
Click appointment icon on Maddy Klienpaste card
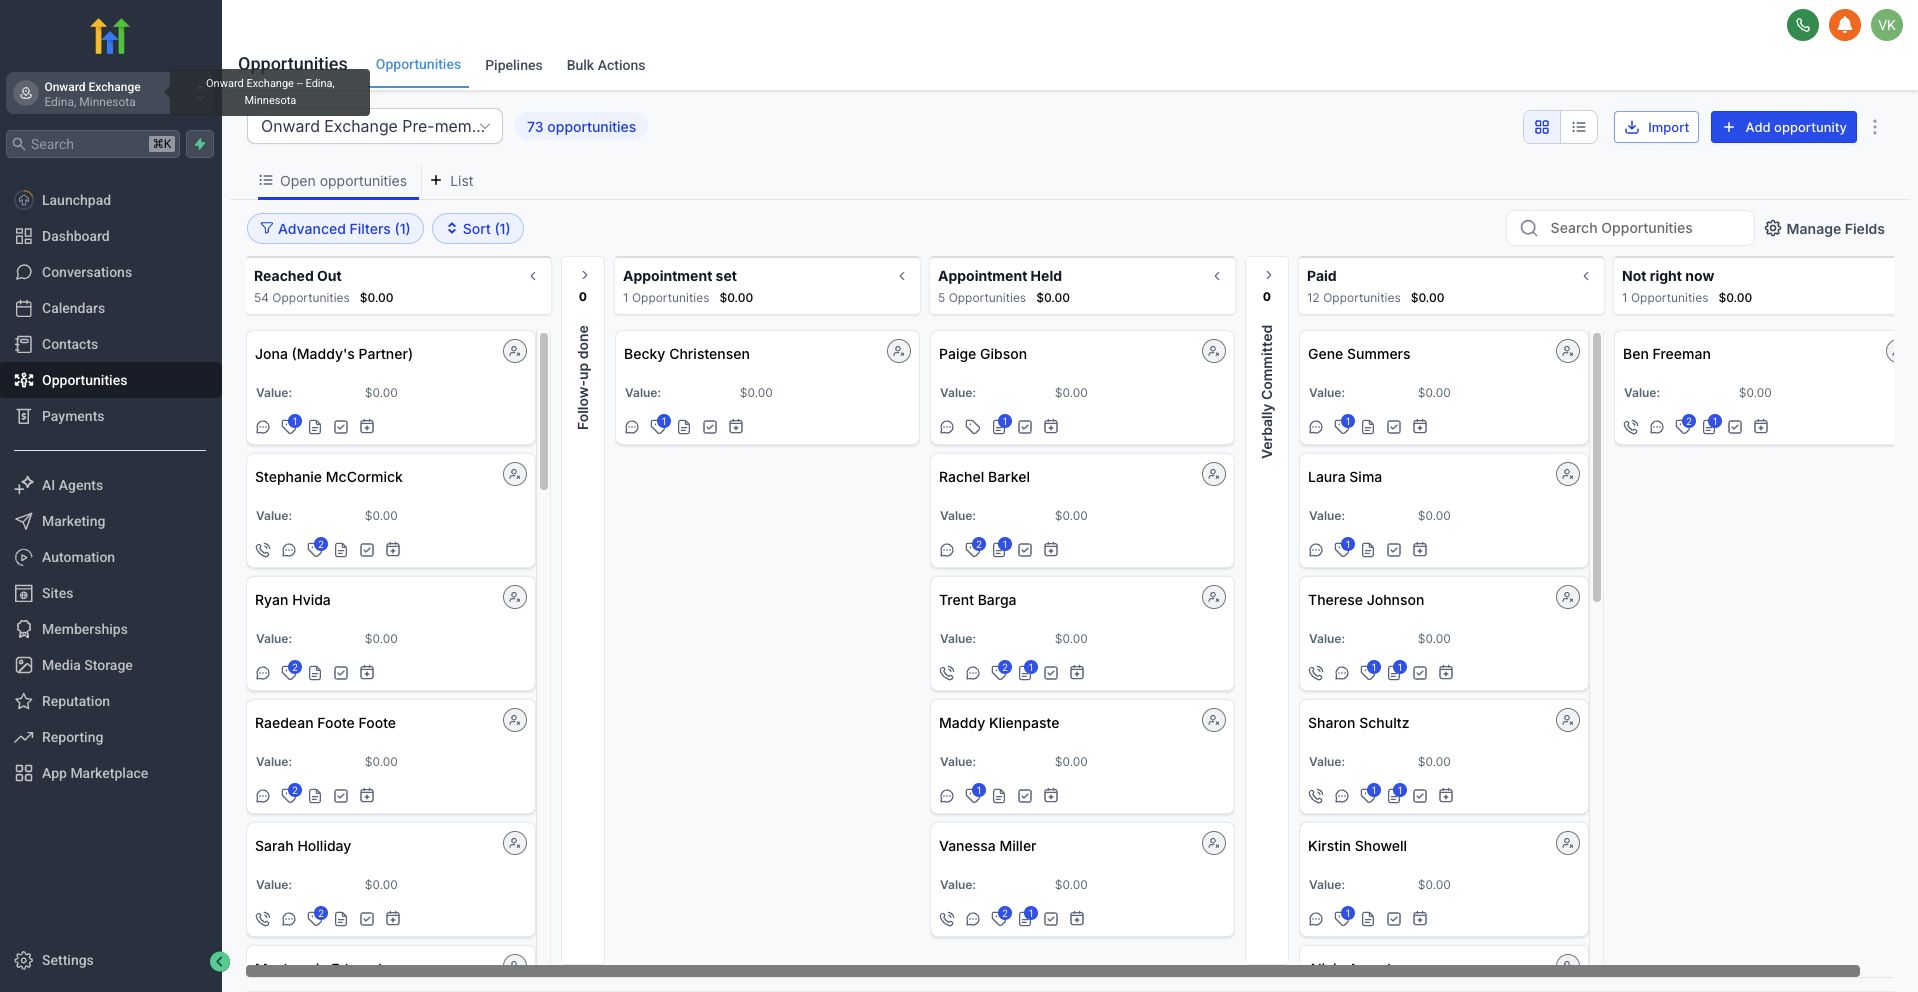[x=1051, y=796]
